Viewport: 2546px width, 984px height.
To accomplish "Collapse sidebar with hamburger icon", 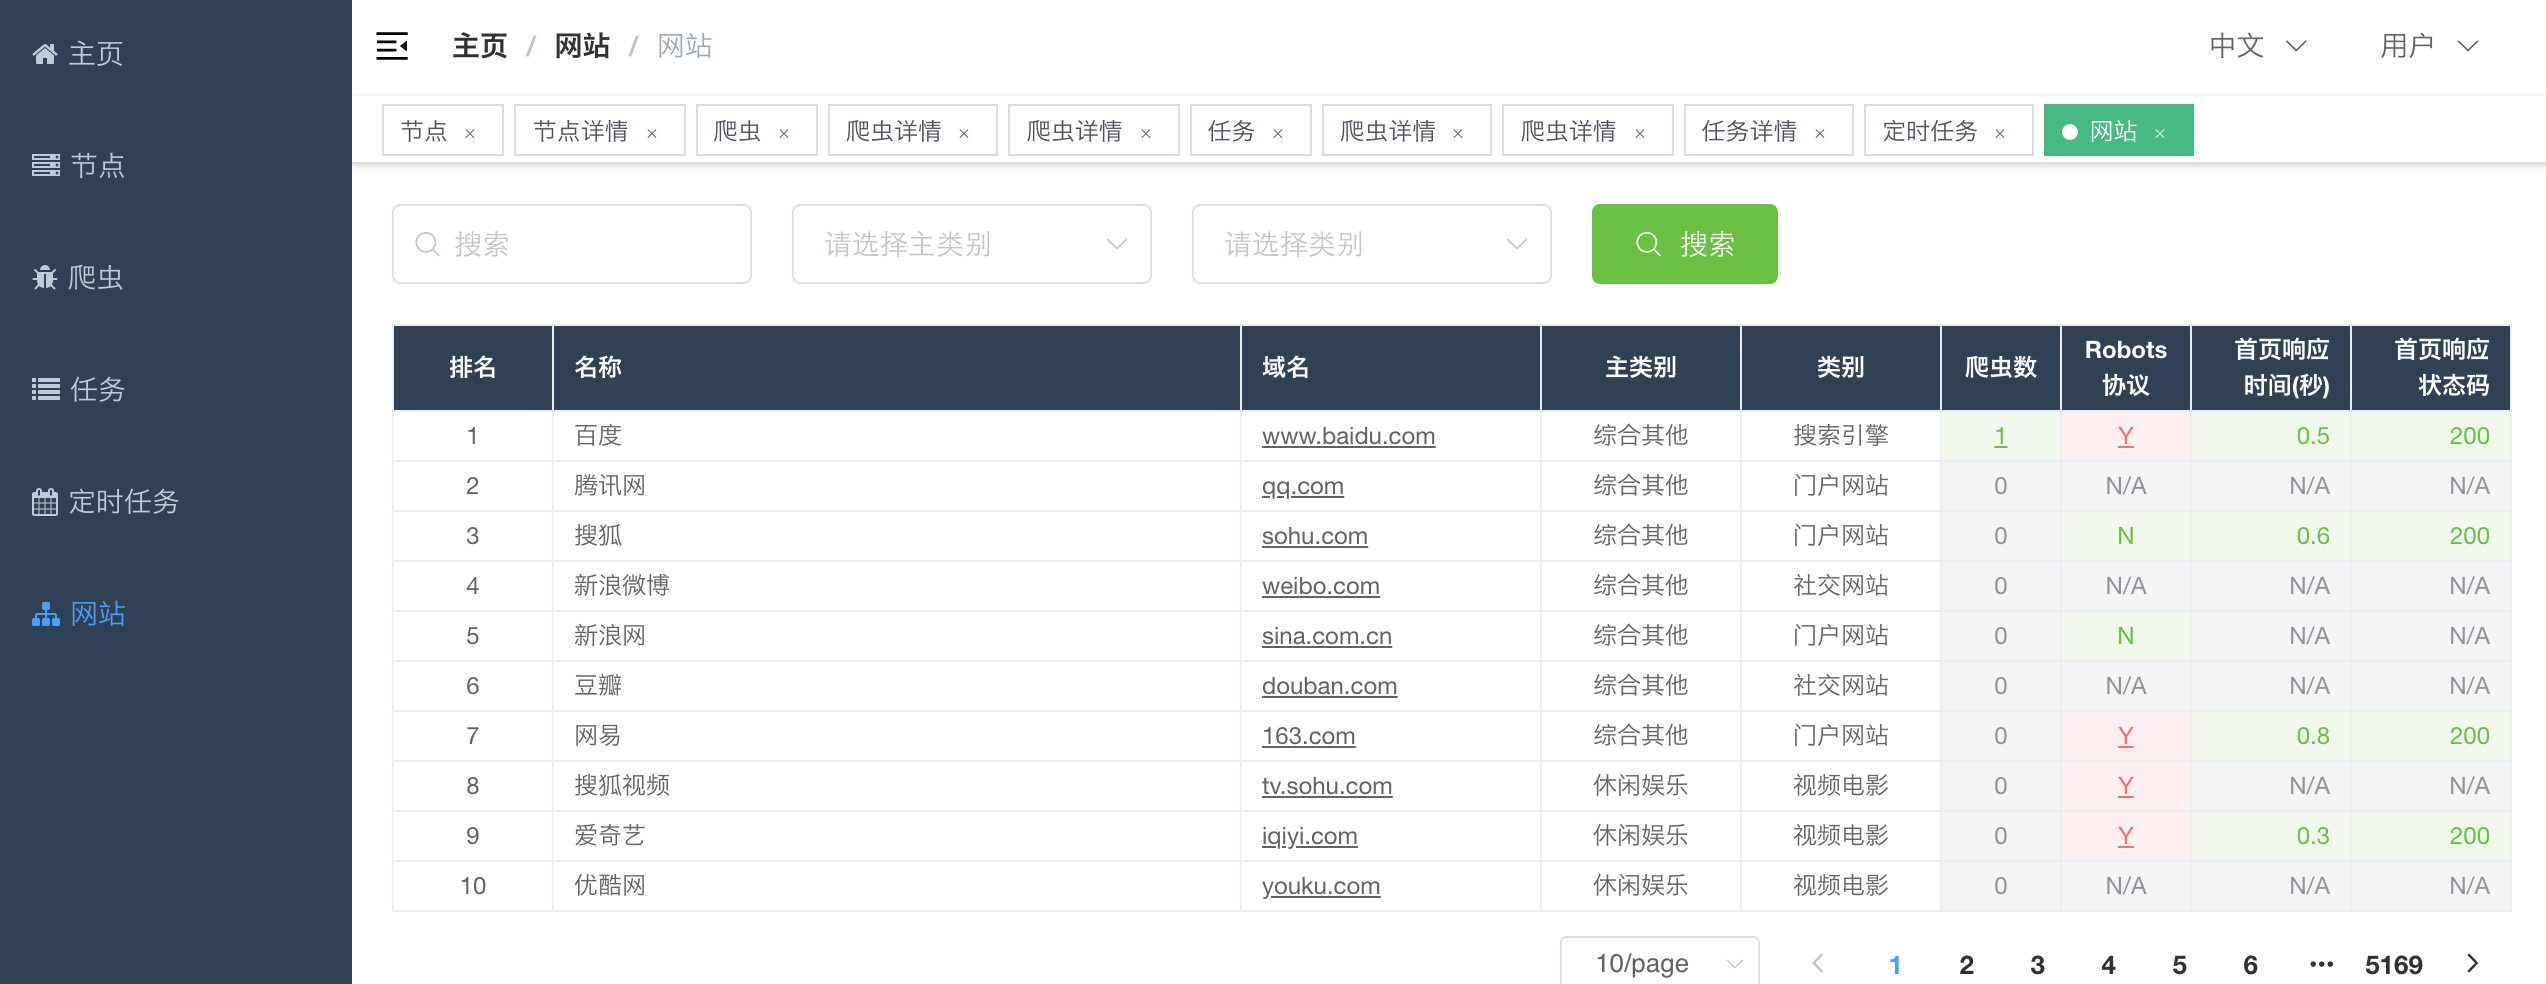I will [x=392, y=46].
